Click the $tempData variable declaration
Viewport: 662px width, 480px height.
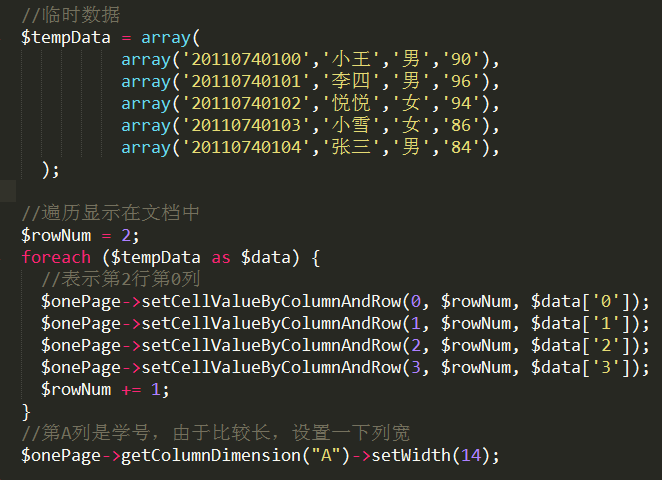[x=66, y=38]
